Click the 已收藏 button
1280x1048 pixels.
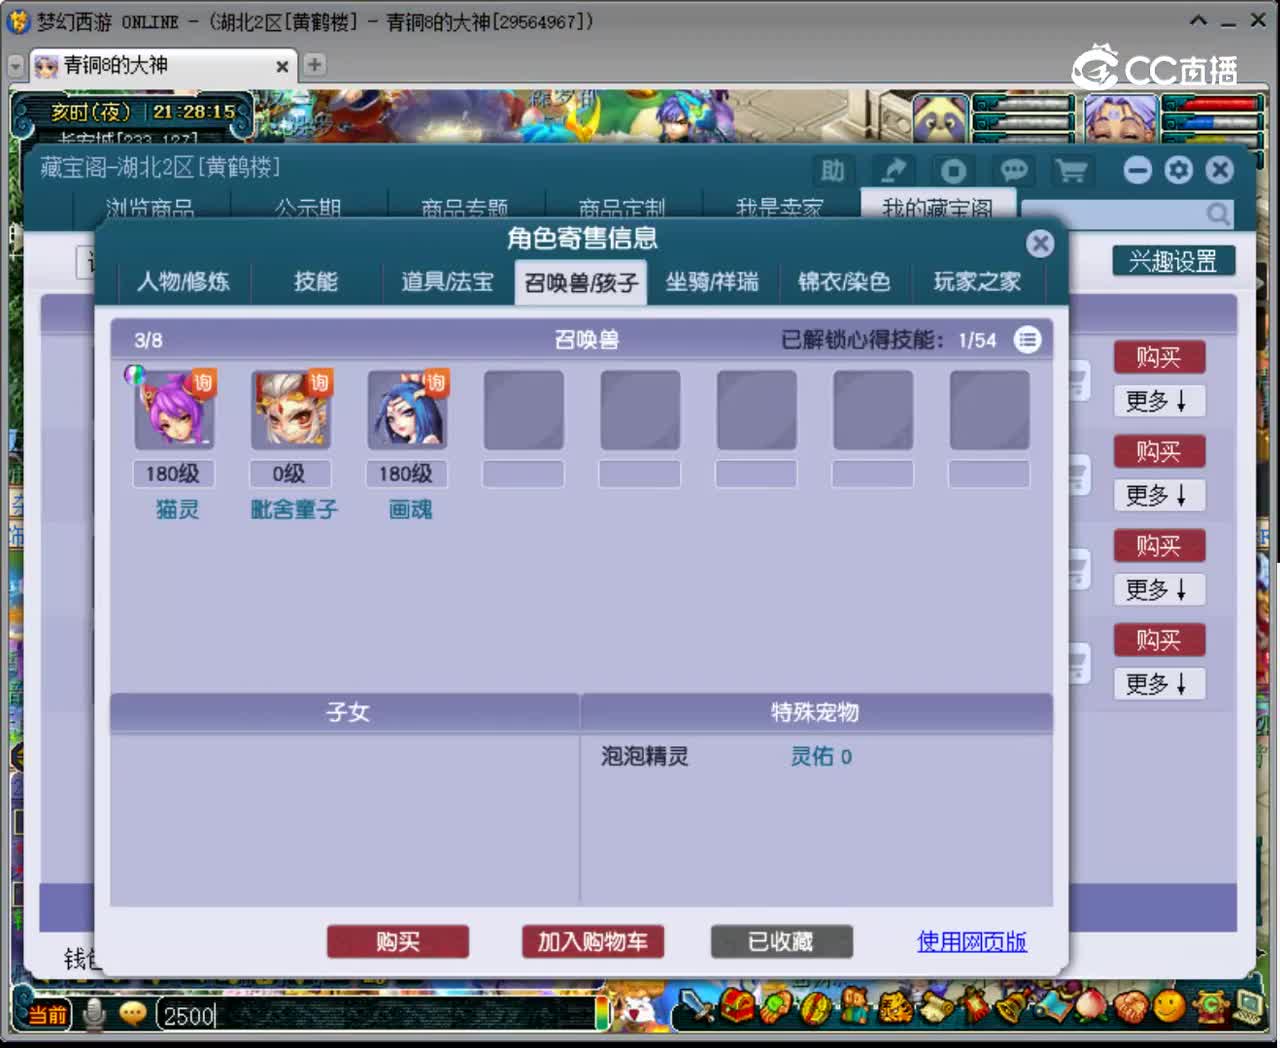pyautogui.click(x=781, y=942)
